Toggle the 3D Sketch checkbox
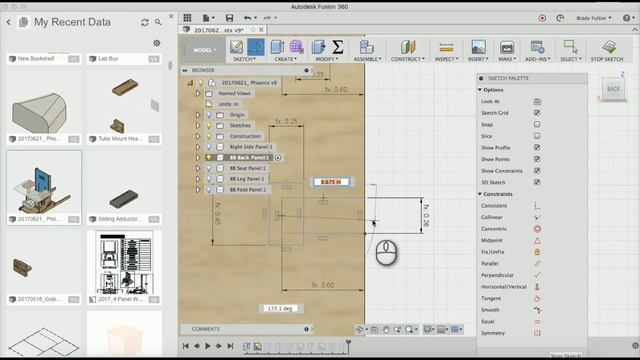 tap(537, 182)
